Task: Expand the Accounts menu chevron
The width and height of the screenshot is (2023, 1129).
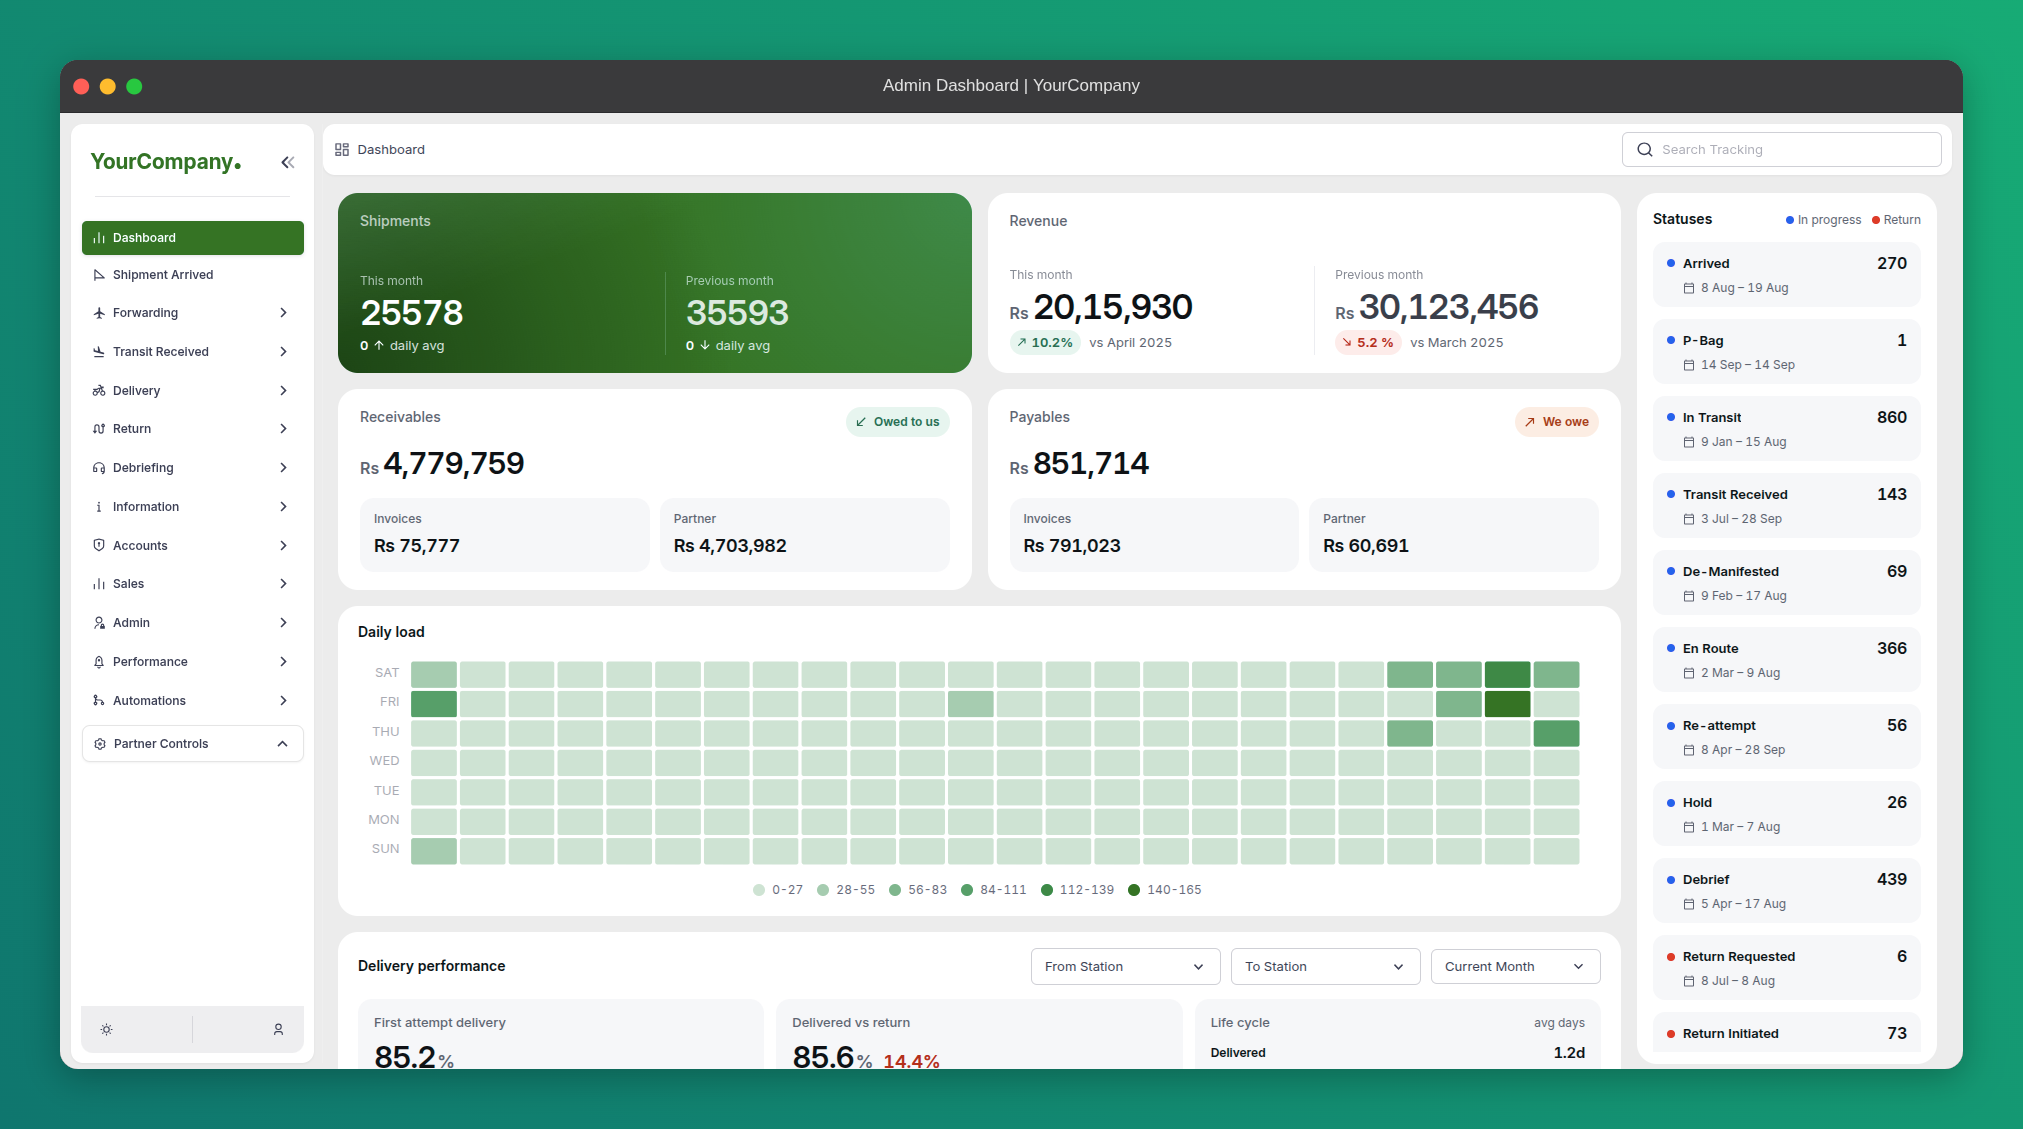Action: (284, 546)
